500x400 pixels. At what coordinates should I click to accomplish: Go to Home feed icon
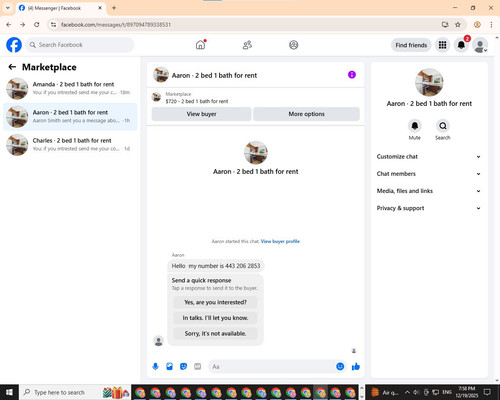[200, 45]
